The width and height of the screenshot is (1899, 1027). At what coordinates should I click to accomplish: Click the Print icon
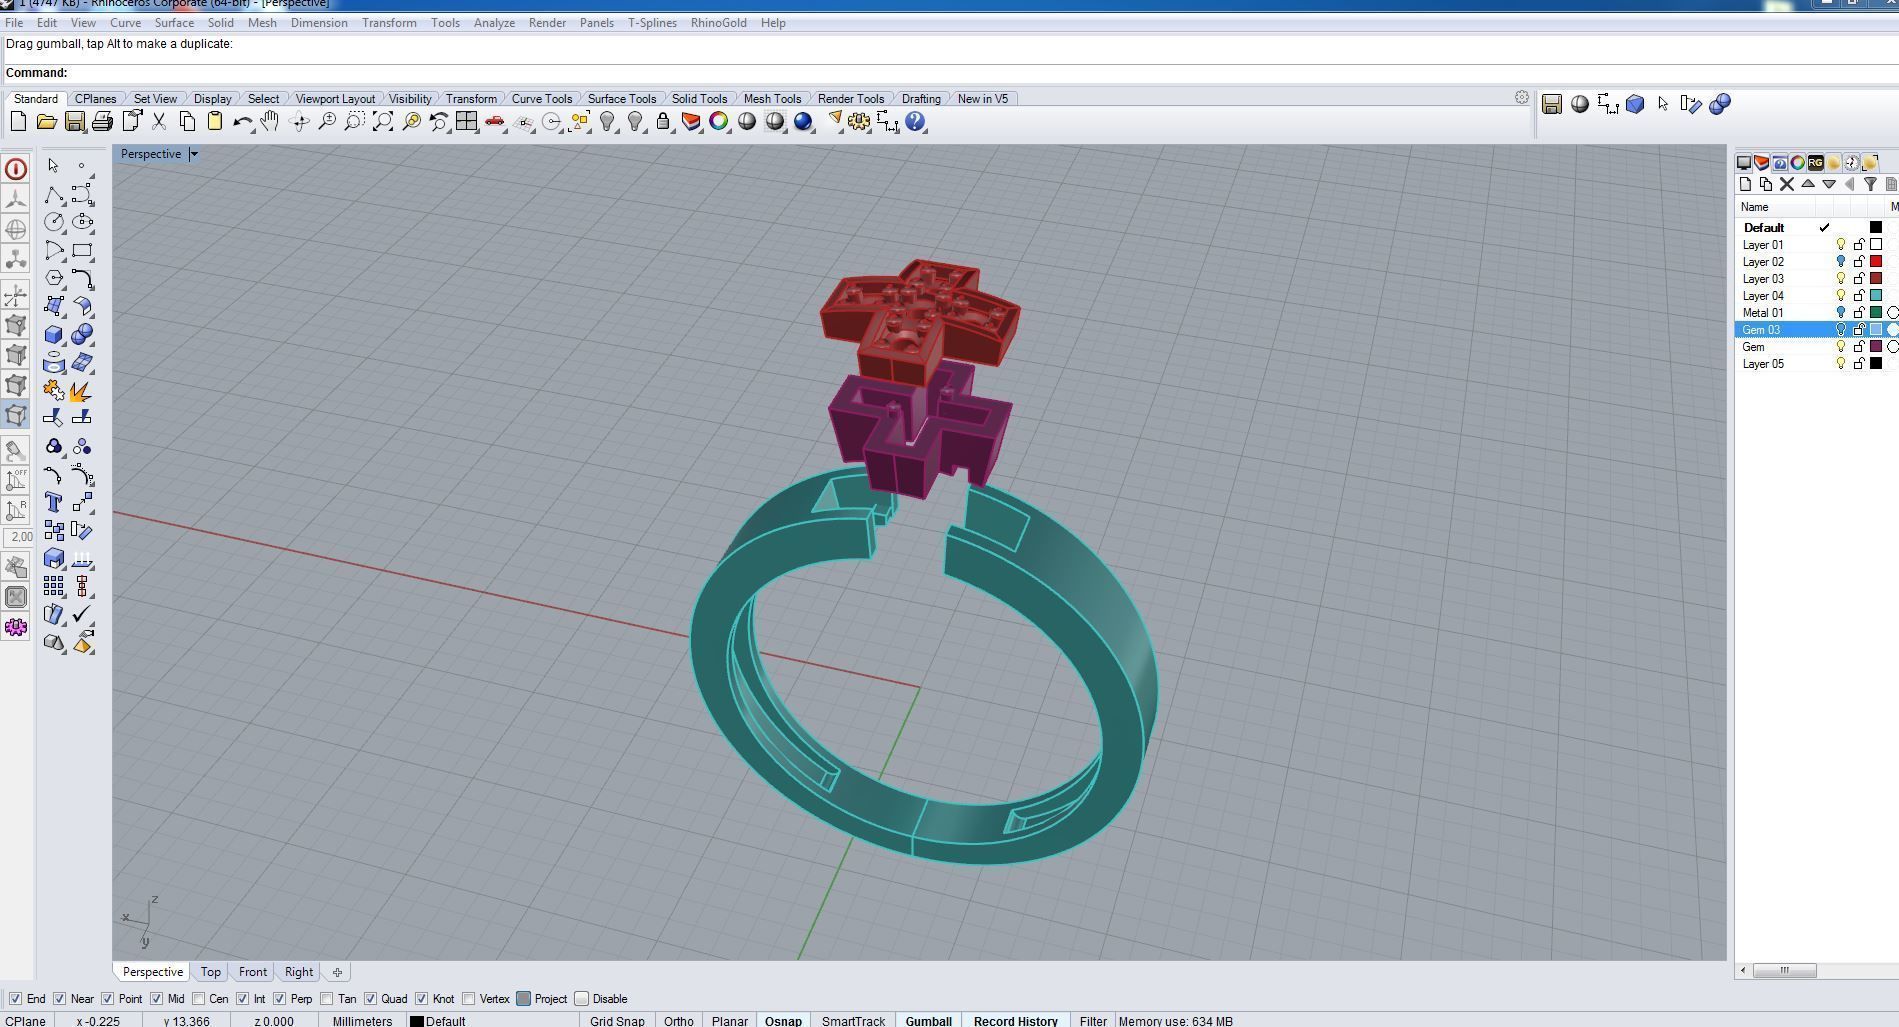tap(102, 122)
